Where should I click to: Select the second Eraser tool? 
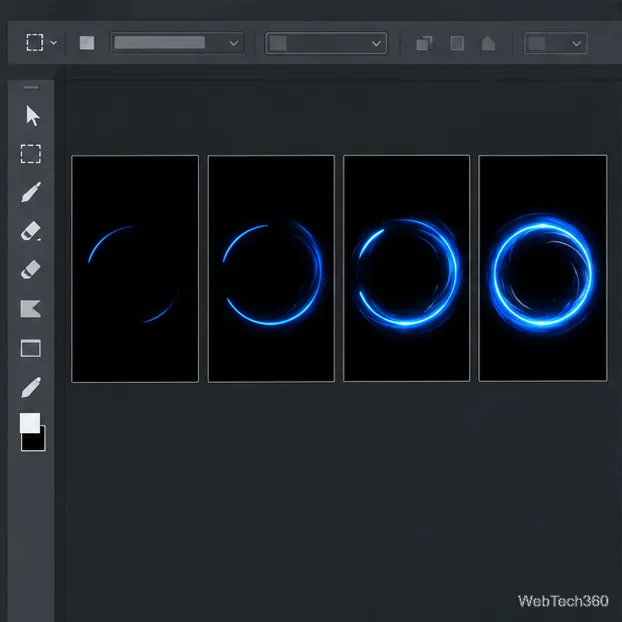31,269
